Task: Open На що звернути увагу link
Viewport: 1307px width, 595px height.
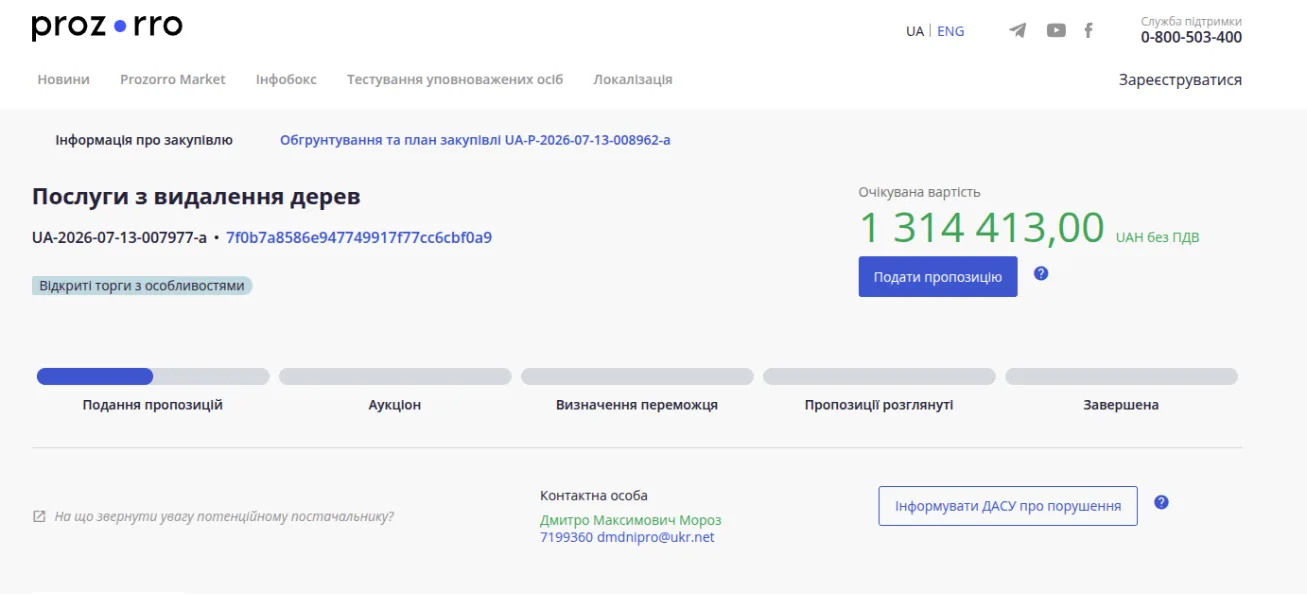Action: pos(224,517)
